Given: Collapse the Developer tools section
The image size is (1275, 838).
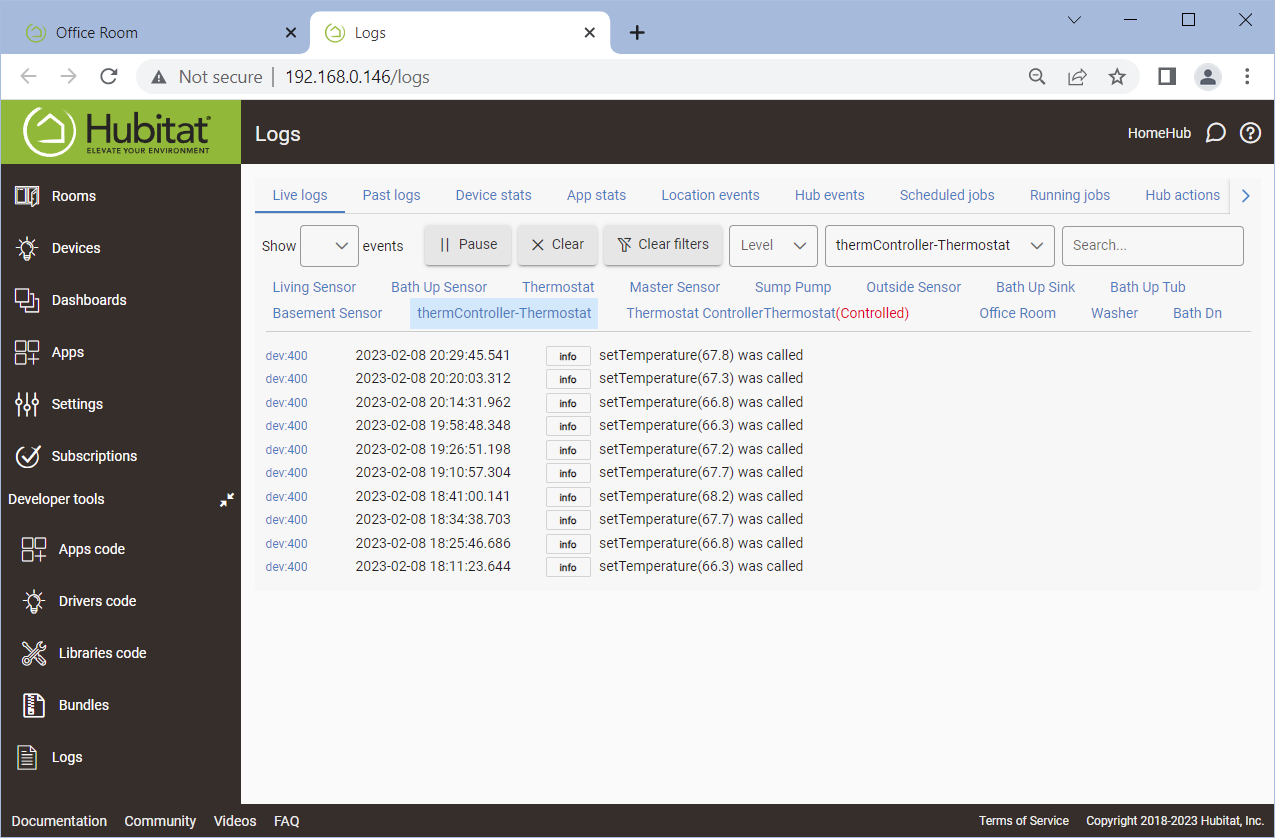Looking at the screenshot, I should point(227,499).
